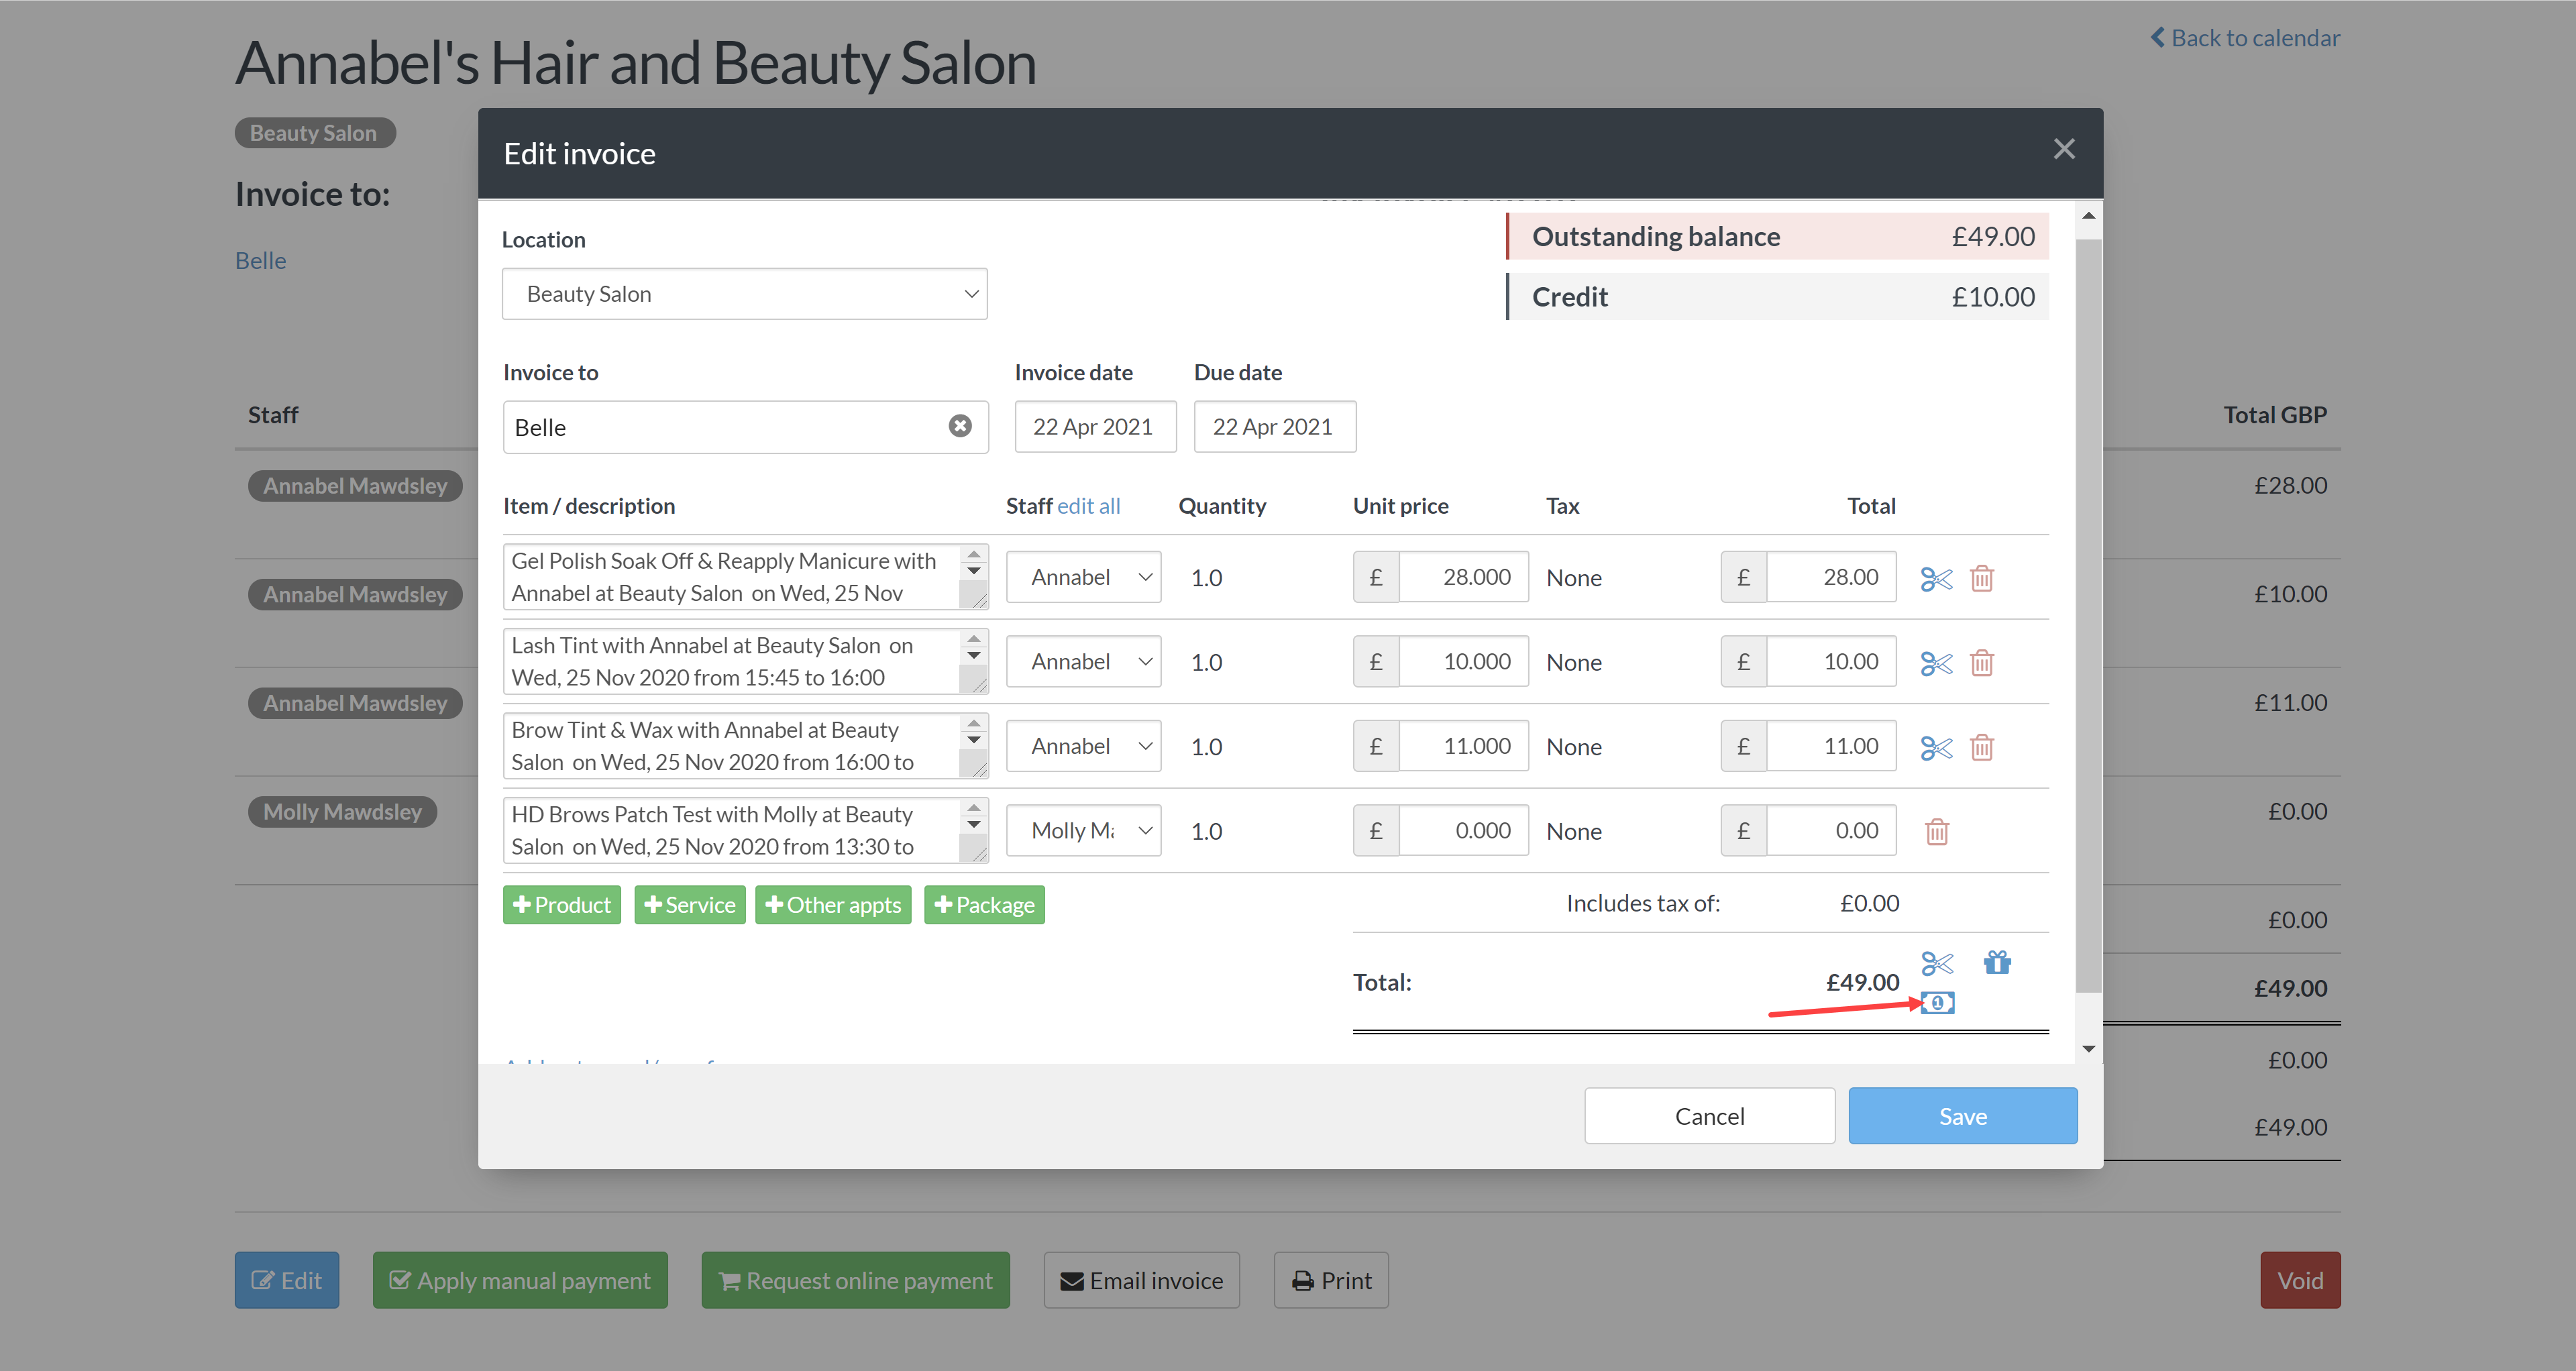Open Molly staff dropdown on HD Brows row
This screenshot has width=2576, height=1371.
tap(1083, 831)
